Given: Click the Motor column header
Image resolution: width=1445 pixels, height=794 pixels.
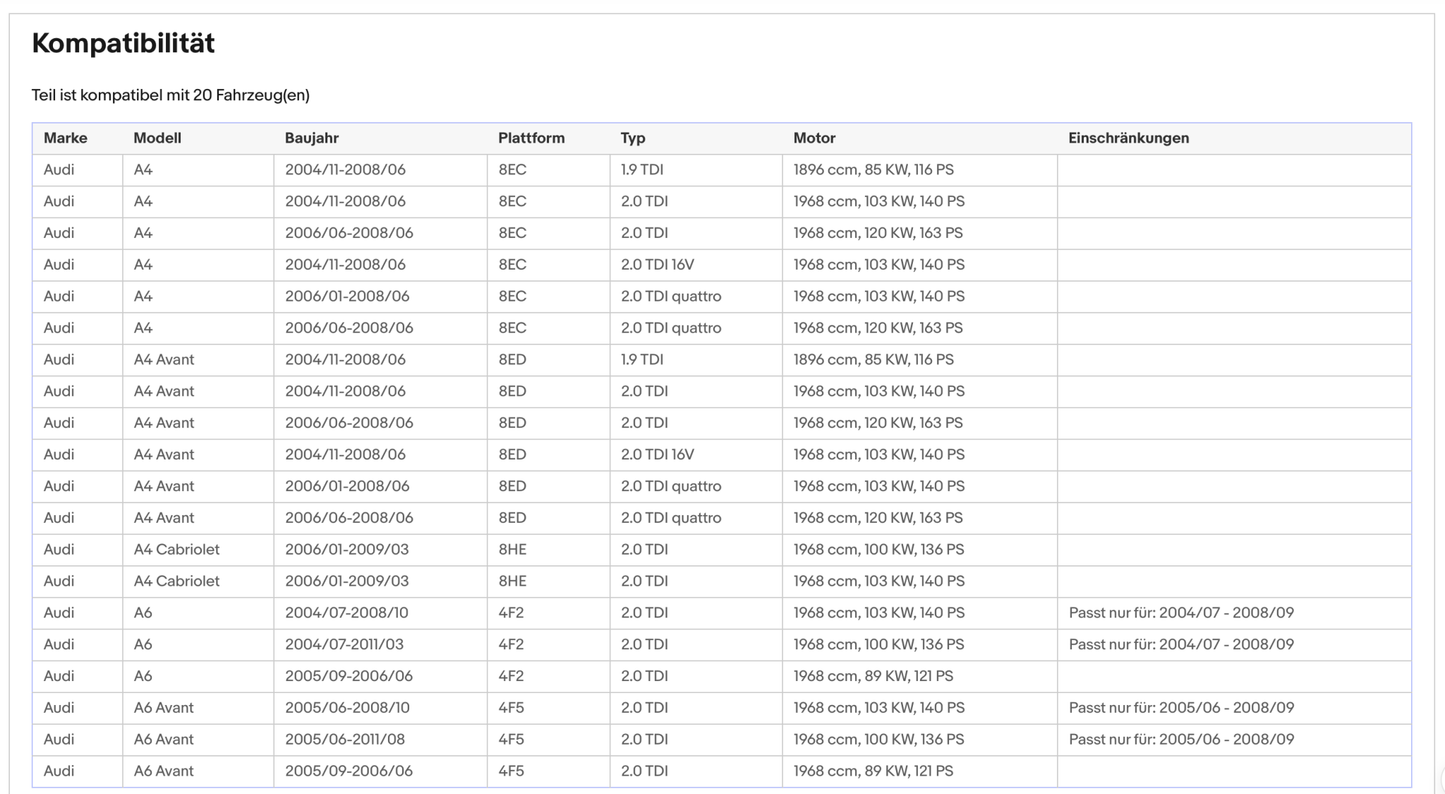Looking at the screenshot, I should click(x=814, y=138).
